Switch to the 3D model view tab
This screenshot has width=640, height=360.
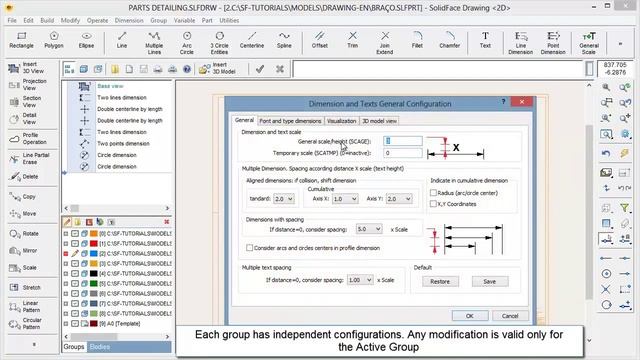(x=379, y=121)
